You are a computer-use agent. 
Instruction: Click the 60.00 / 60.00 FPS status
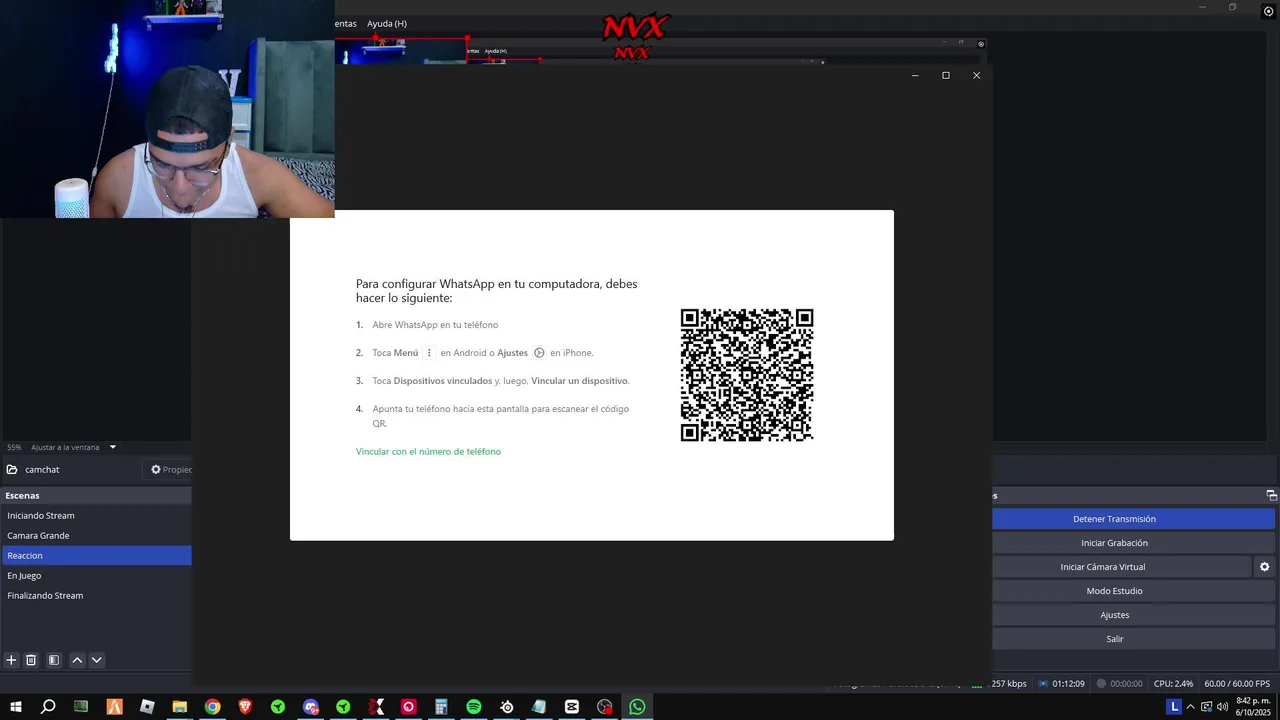(x=1237, y=684)
